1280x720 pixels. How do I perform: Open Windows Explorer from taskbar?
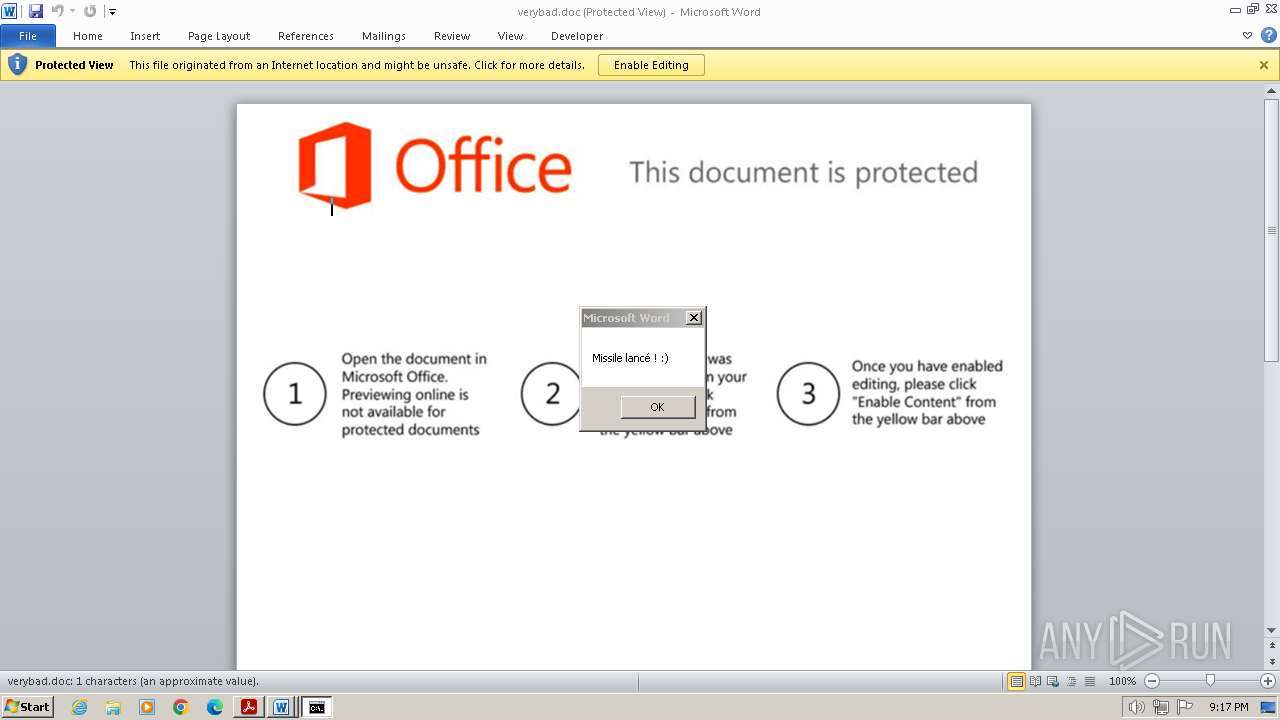[113, 707]
